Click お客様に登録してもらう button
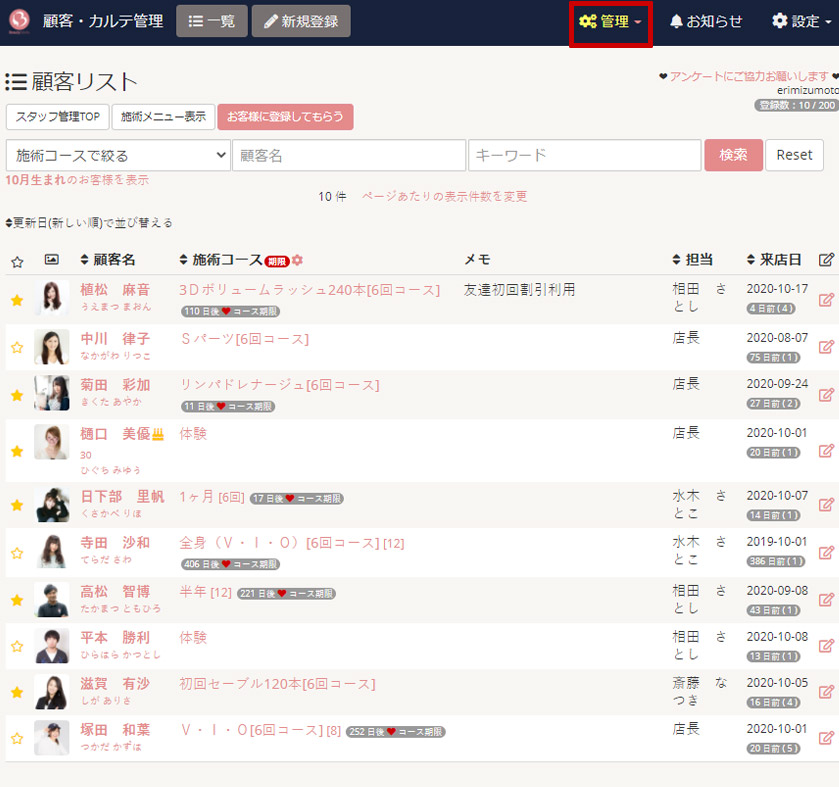This screenshot has width=839, height=787. (x=285, y=117)
